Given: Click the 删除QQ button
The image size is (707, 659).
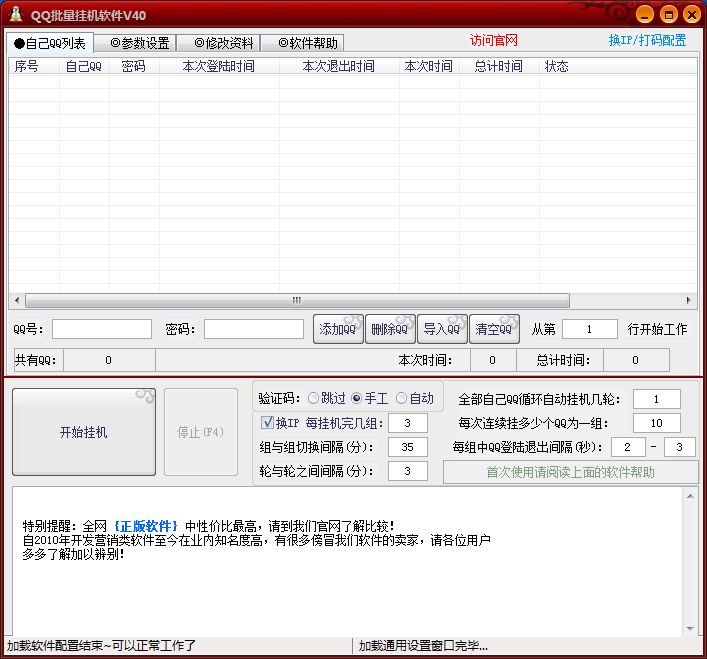Looking at the screenshot, I should 390,329.
